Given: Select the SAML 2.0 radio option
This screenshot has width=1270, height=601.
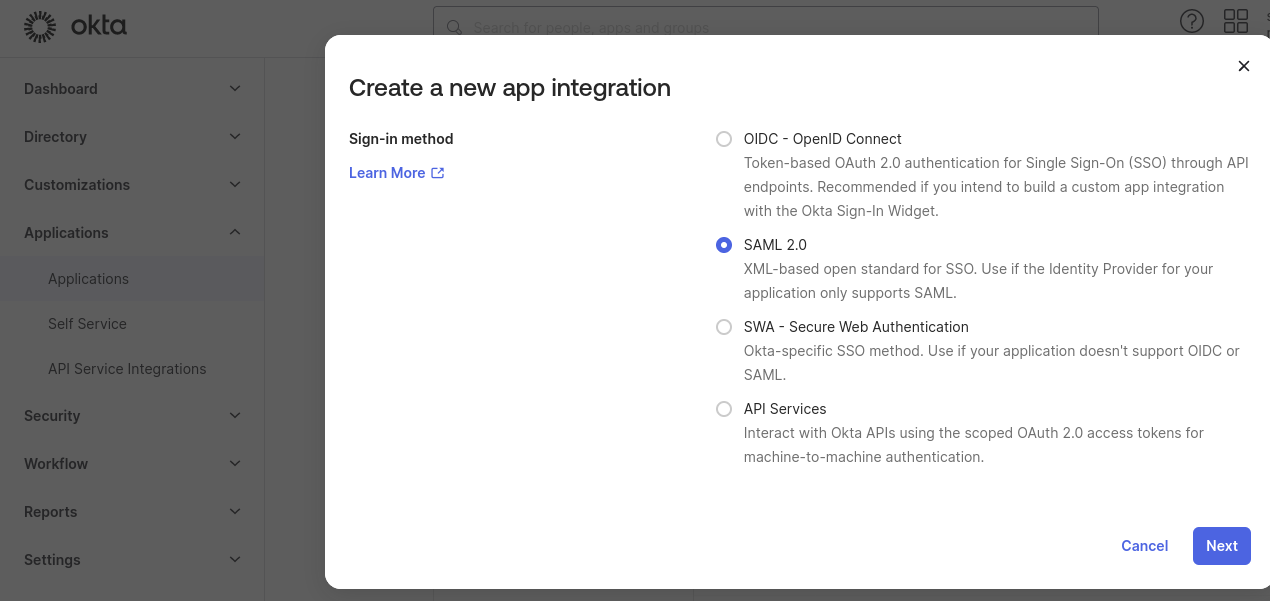Looking at the screenshot, I should click(724, 245).
